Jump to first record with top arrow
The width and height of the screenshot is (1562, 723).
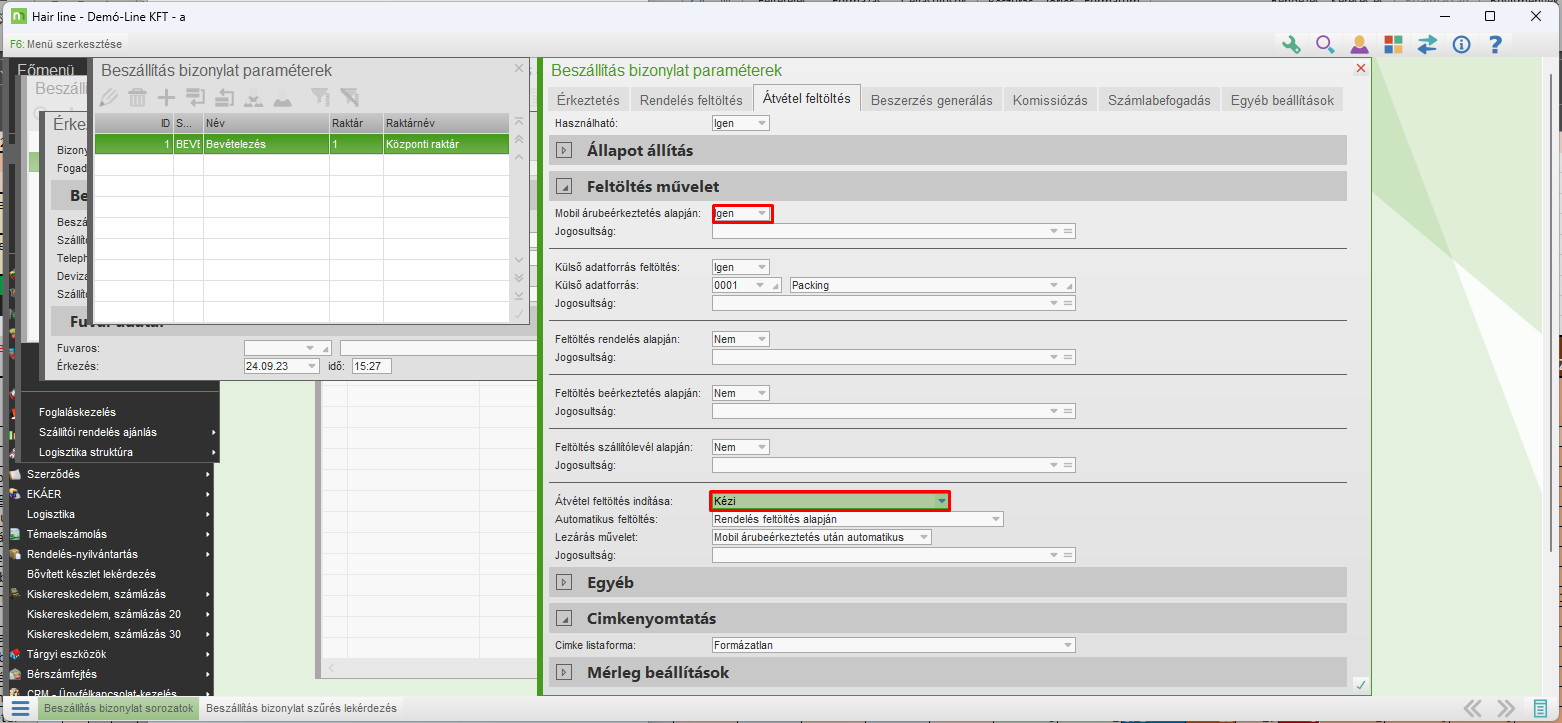point(518,121)
